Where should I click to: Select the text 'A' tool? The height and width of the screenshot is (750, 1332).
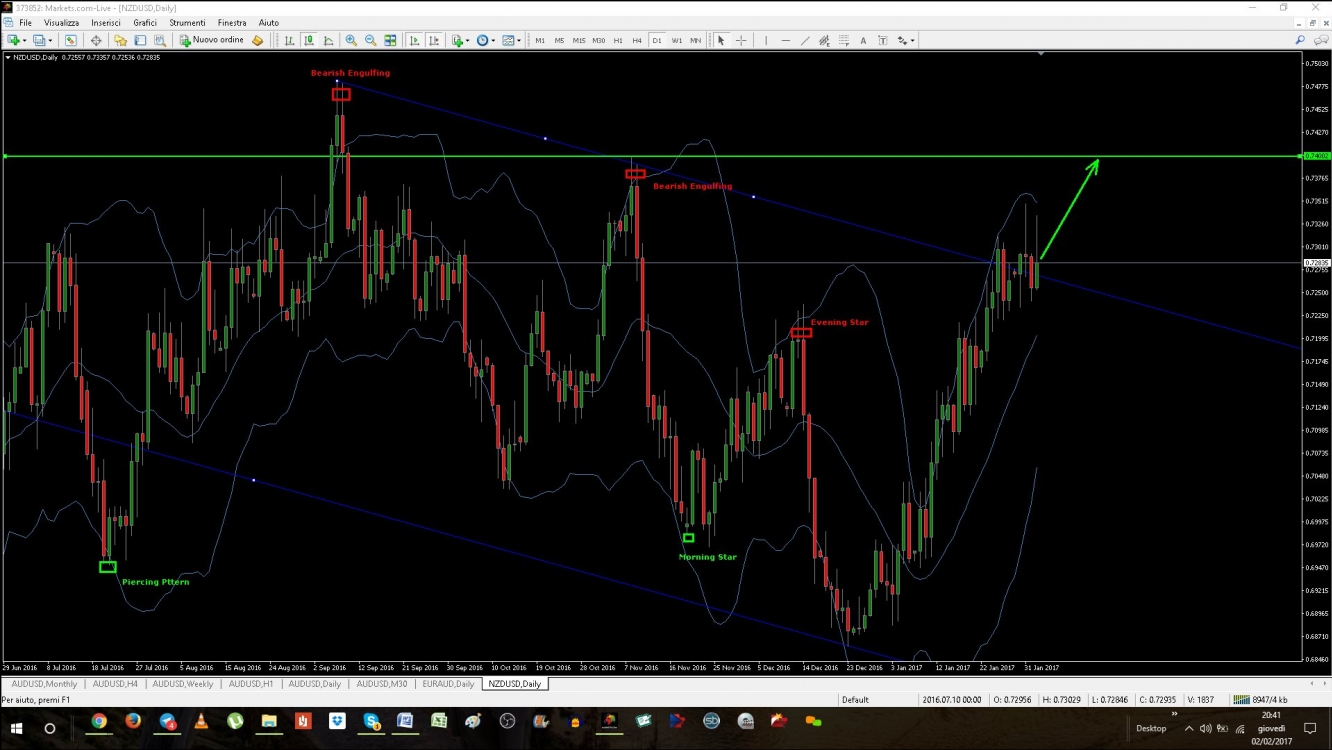click(863, 40)
